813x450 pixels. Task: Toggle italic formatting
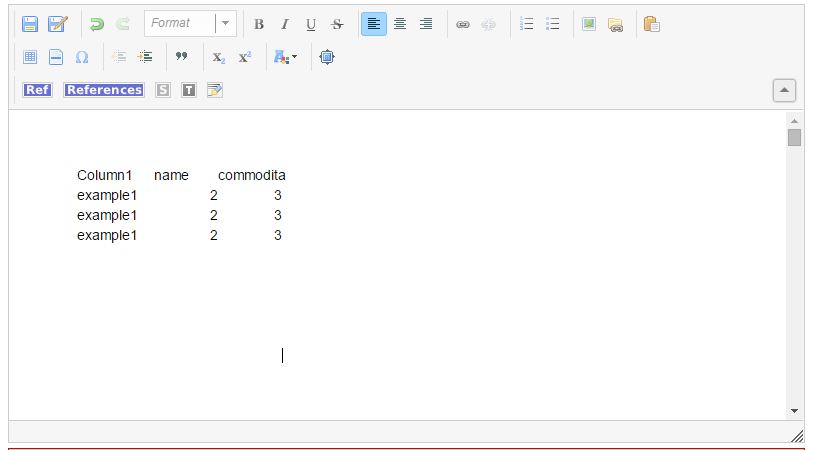click(285, 24)
